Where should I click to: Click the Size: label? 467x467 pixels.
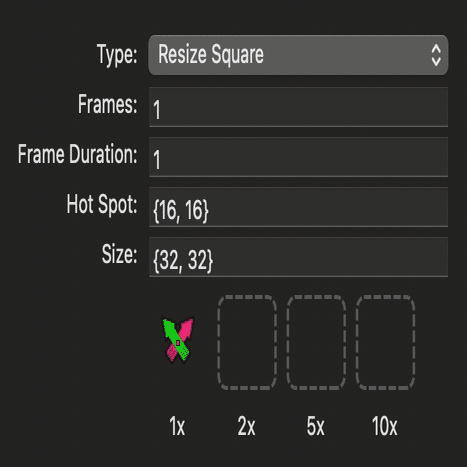coord(119,254)
